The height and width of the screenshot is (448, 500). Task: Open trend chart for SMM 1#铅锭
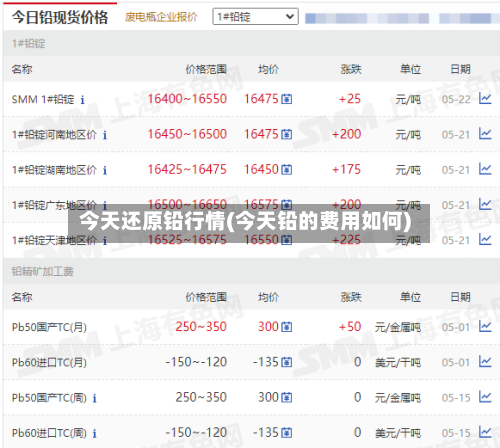(x=485, y=98)
